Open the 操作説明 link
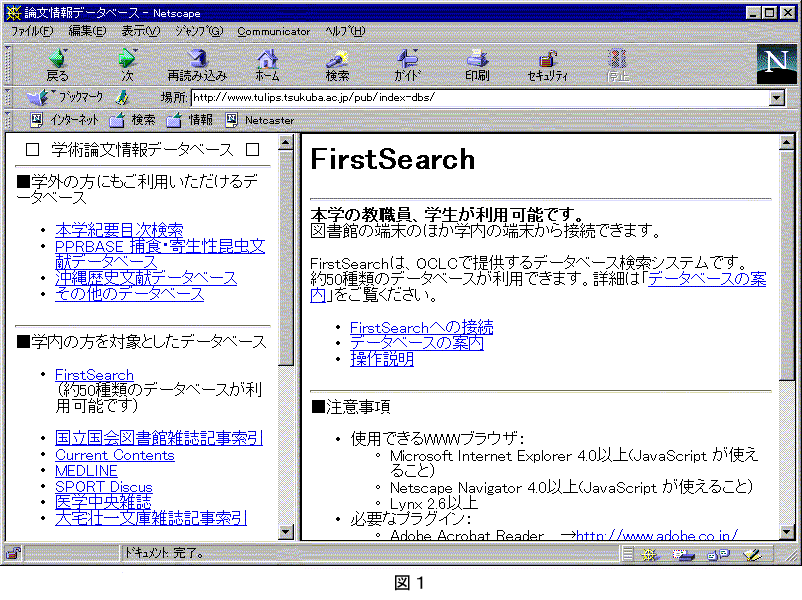802x600 pixels. (382, 359)
